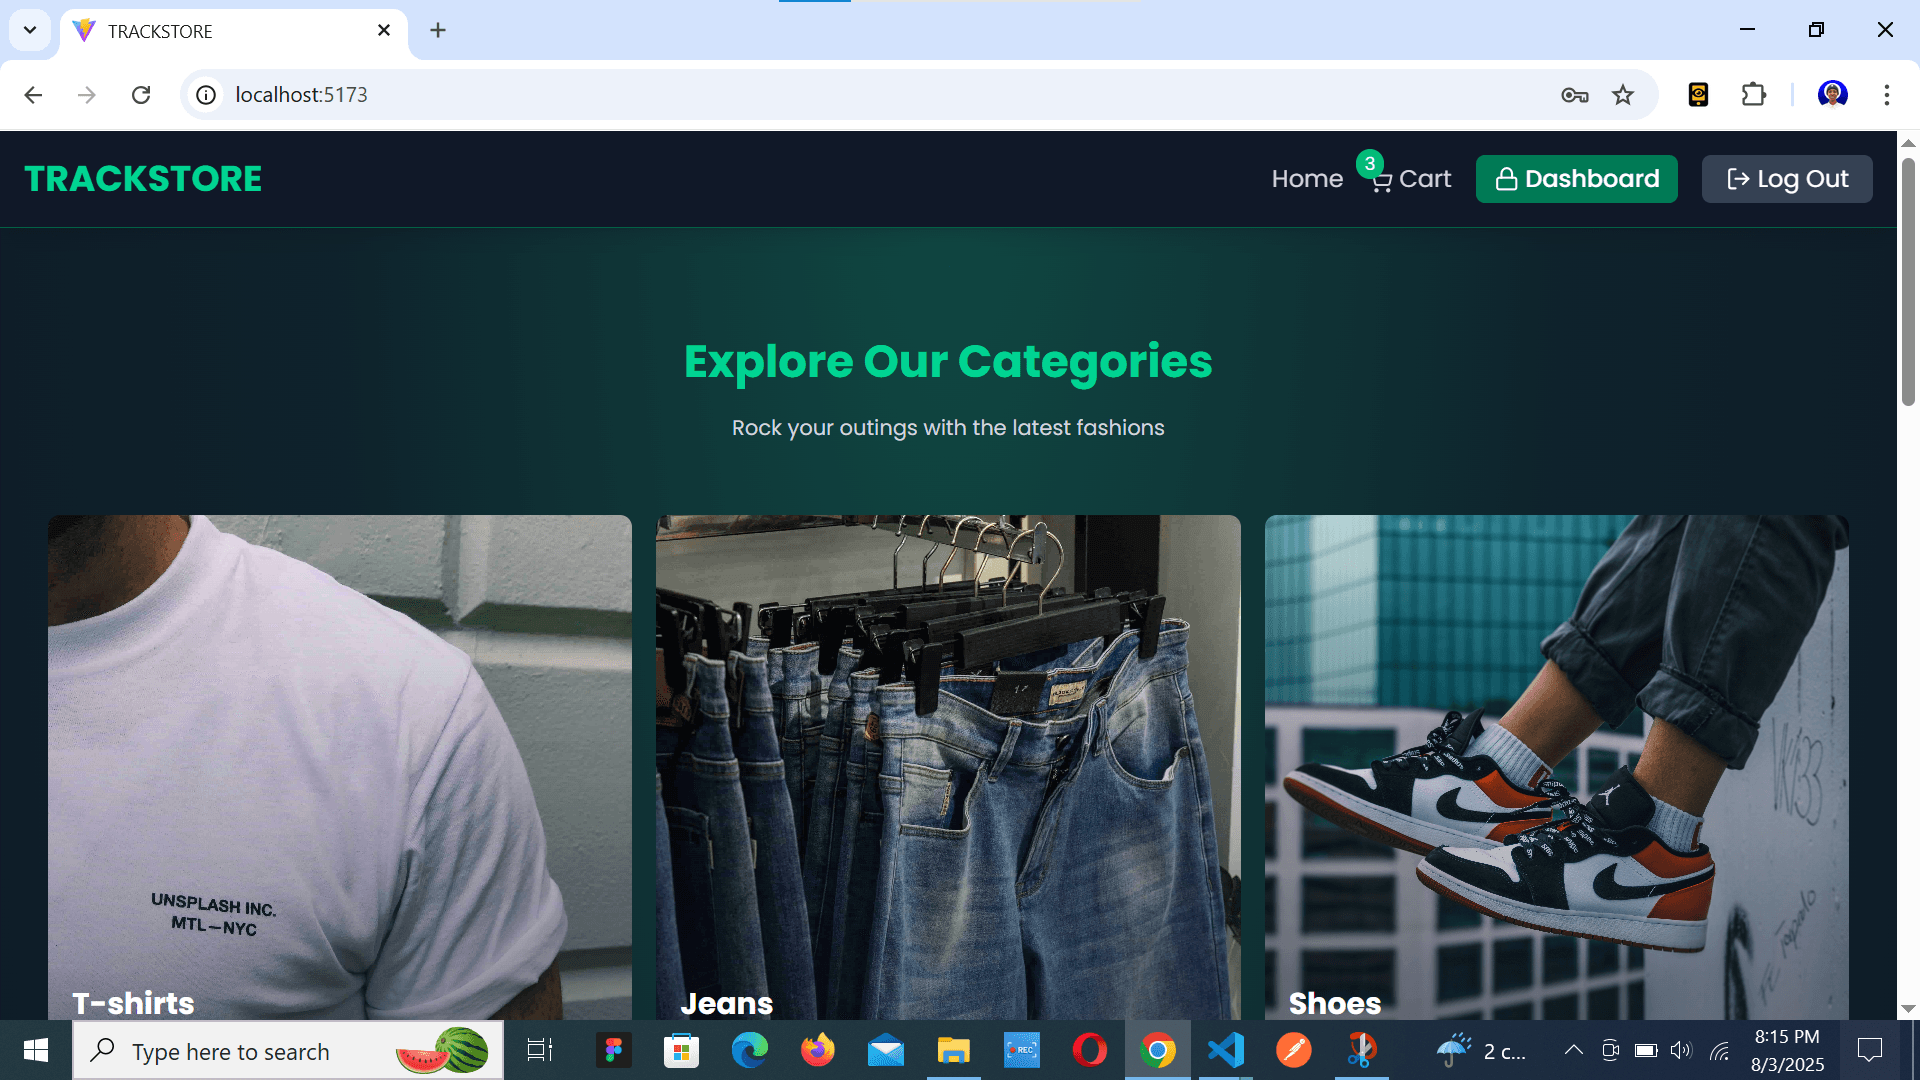Open the cart icon in navbar

point(1381,181)
